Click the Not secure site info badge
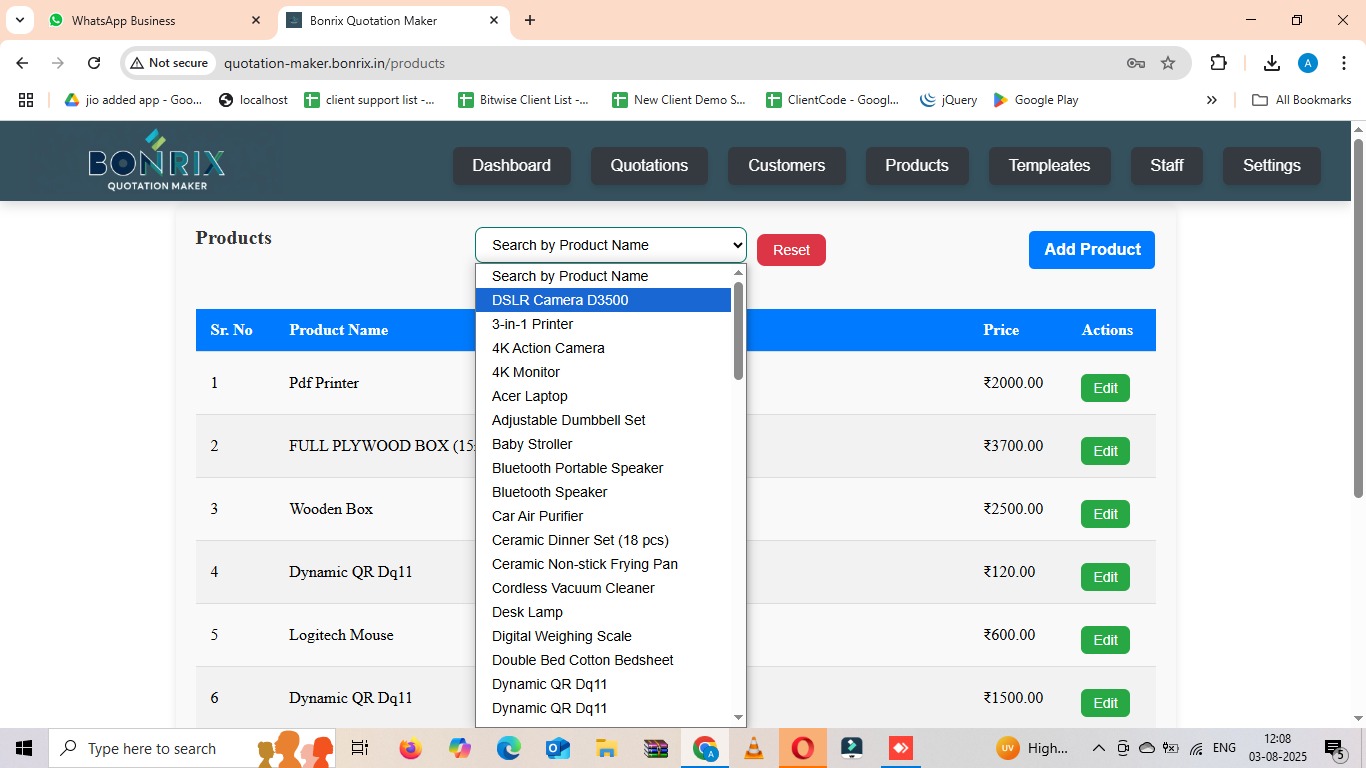The image size is (1366, 768). [x=169, y=63]
